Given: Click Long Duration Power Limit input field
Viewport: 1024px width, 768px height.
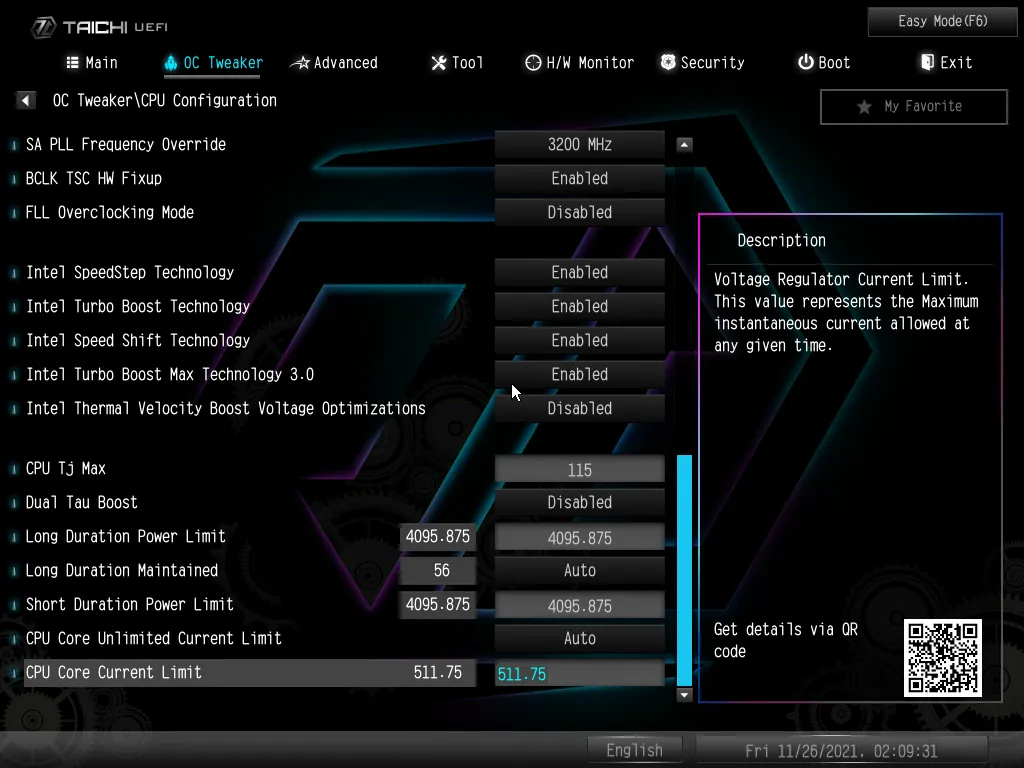Looking at the screenshot, I should tap(580, 537).
